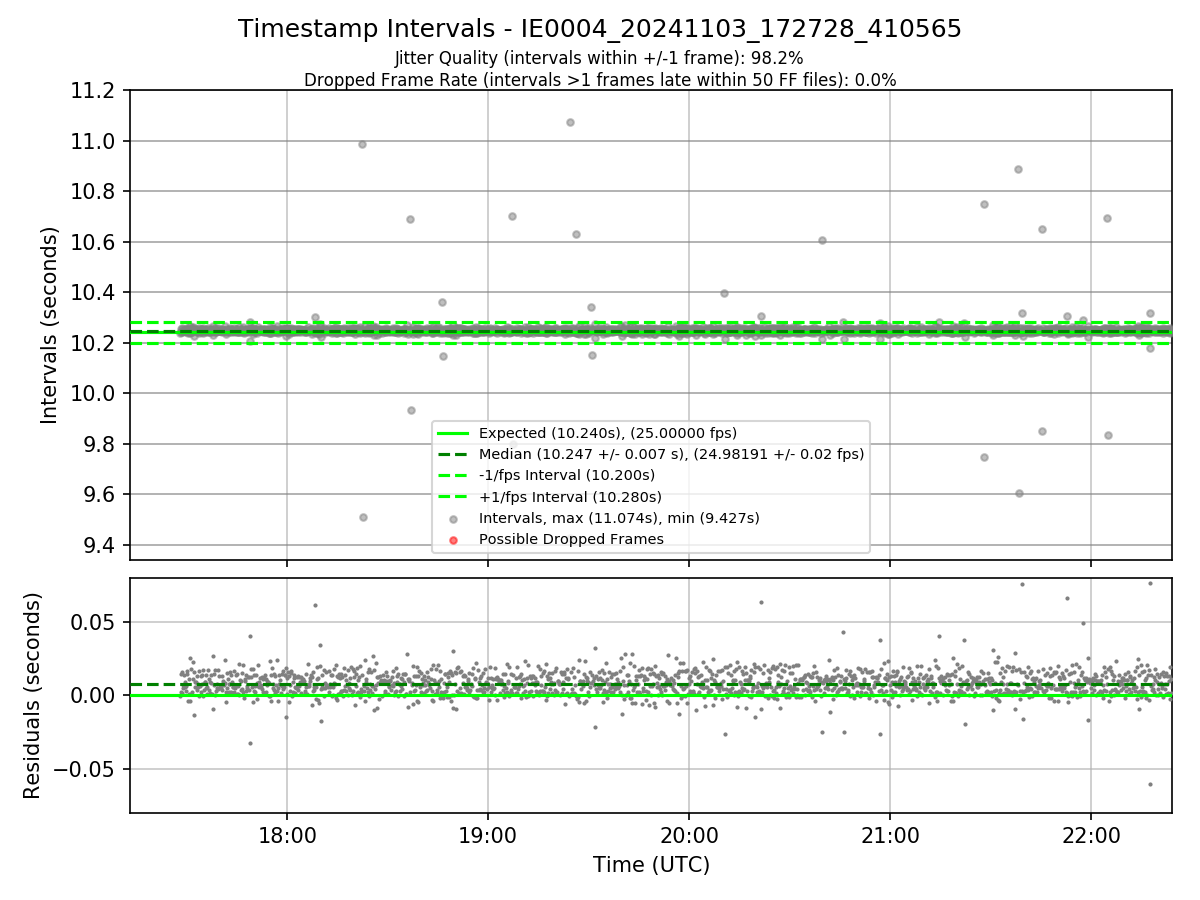The image size is (1200, 900).
Task: Click the solid green line sample in the legend
Action: (453, 433)
